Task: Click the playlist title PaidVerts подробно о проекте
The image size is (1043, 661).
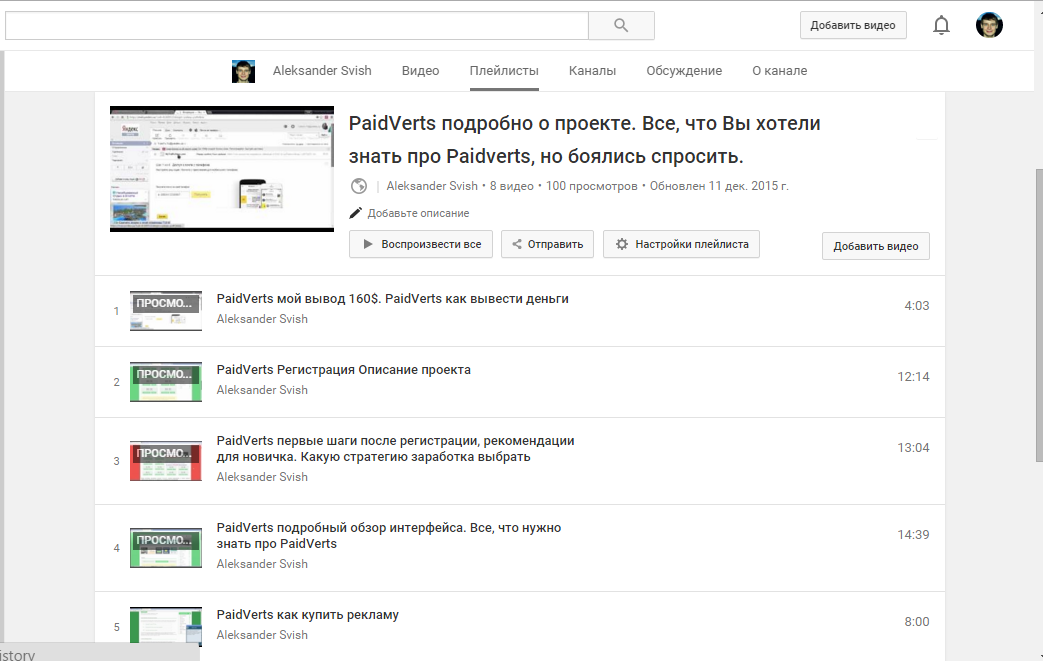Action: tap(585, 140)
